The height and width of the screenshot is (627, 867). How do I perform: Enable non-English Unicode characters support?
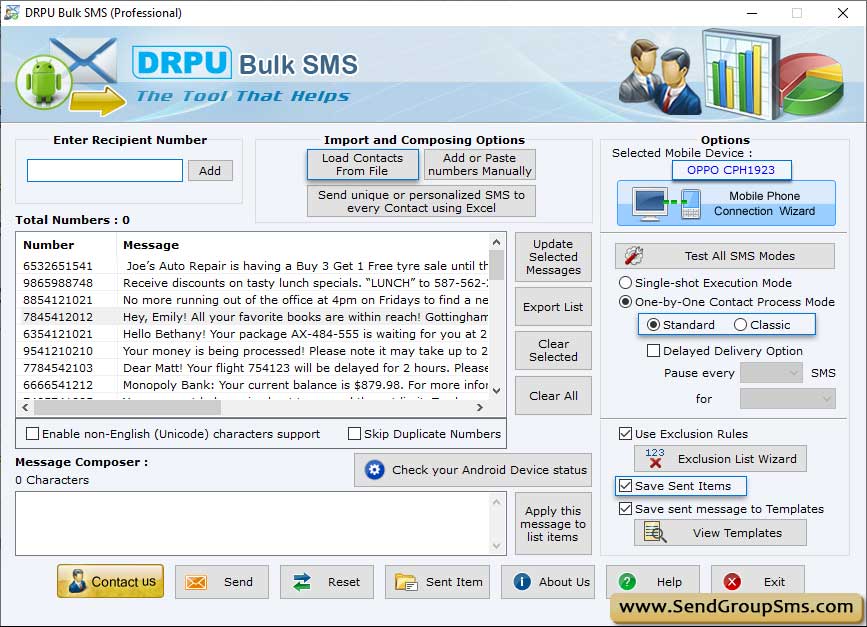click(x=33, y=433)
